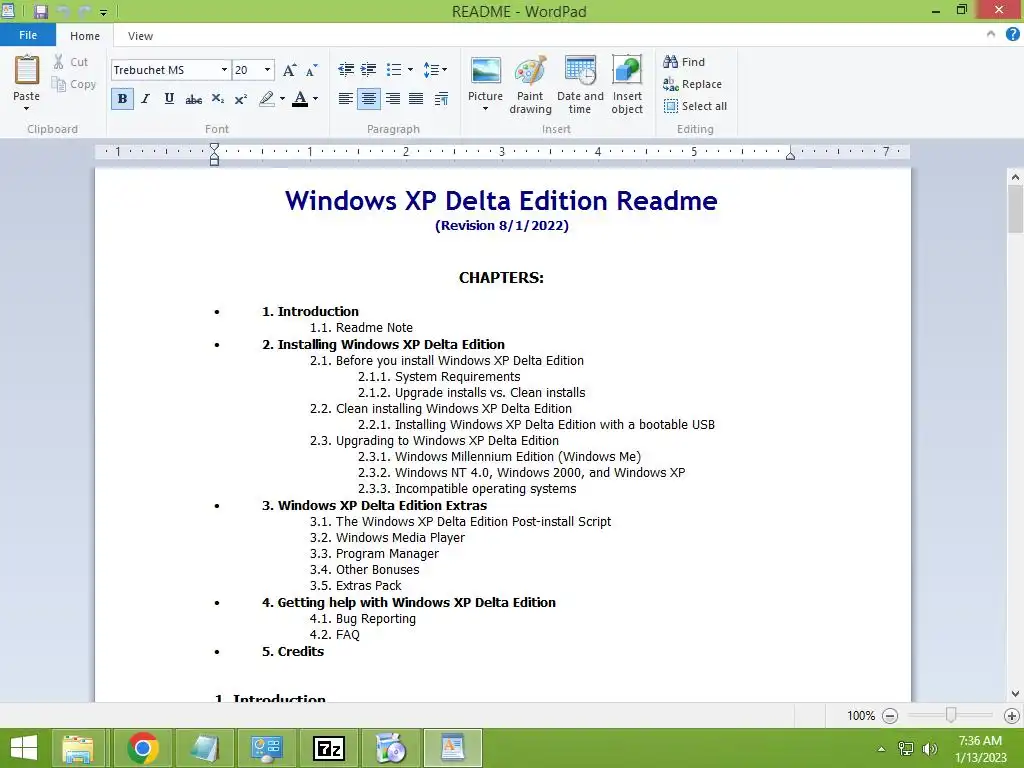Click Select all
Viewport: 1024px width, 768px height.
click(696, 106)
